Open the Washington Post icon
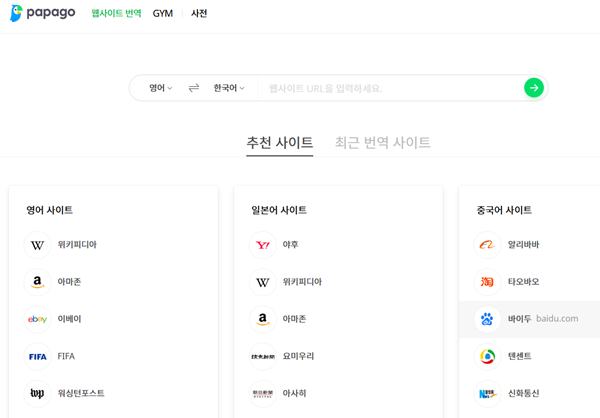 click(x=38, y=394)
